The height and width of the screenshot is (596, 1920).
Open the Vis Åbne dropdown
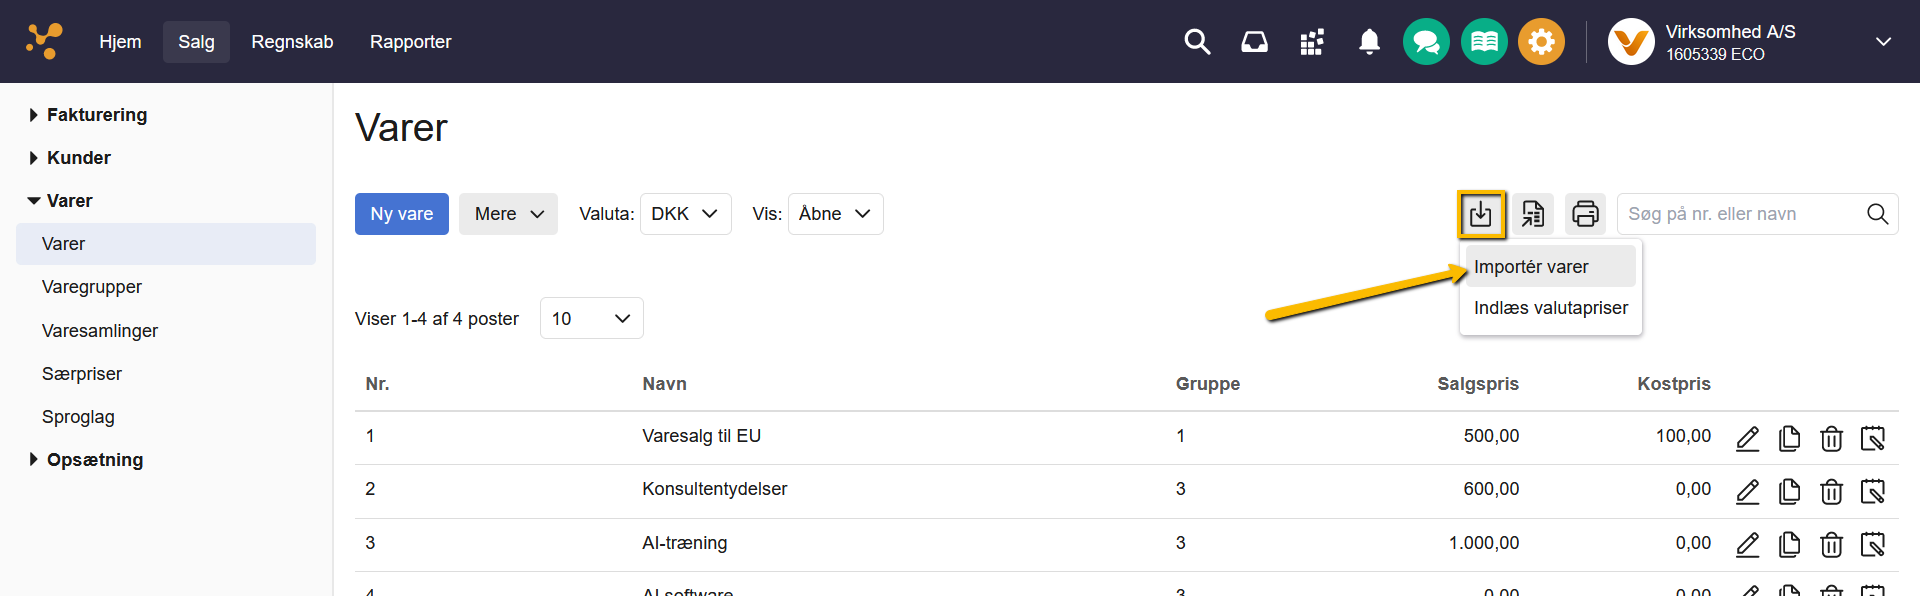(835, 214)
